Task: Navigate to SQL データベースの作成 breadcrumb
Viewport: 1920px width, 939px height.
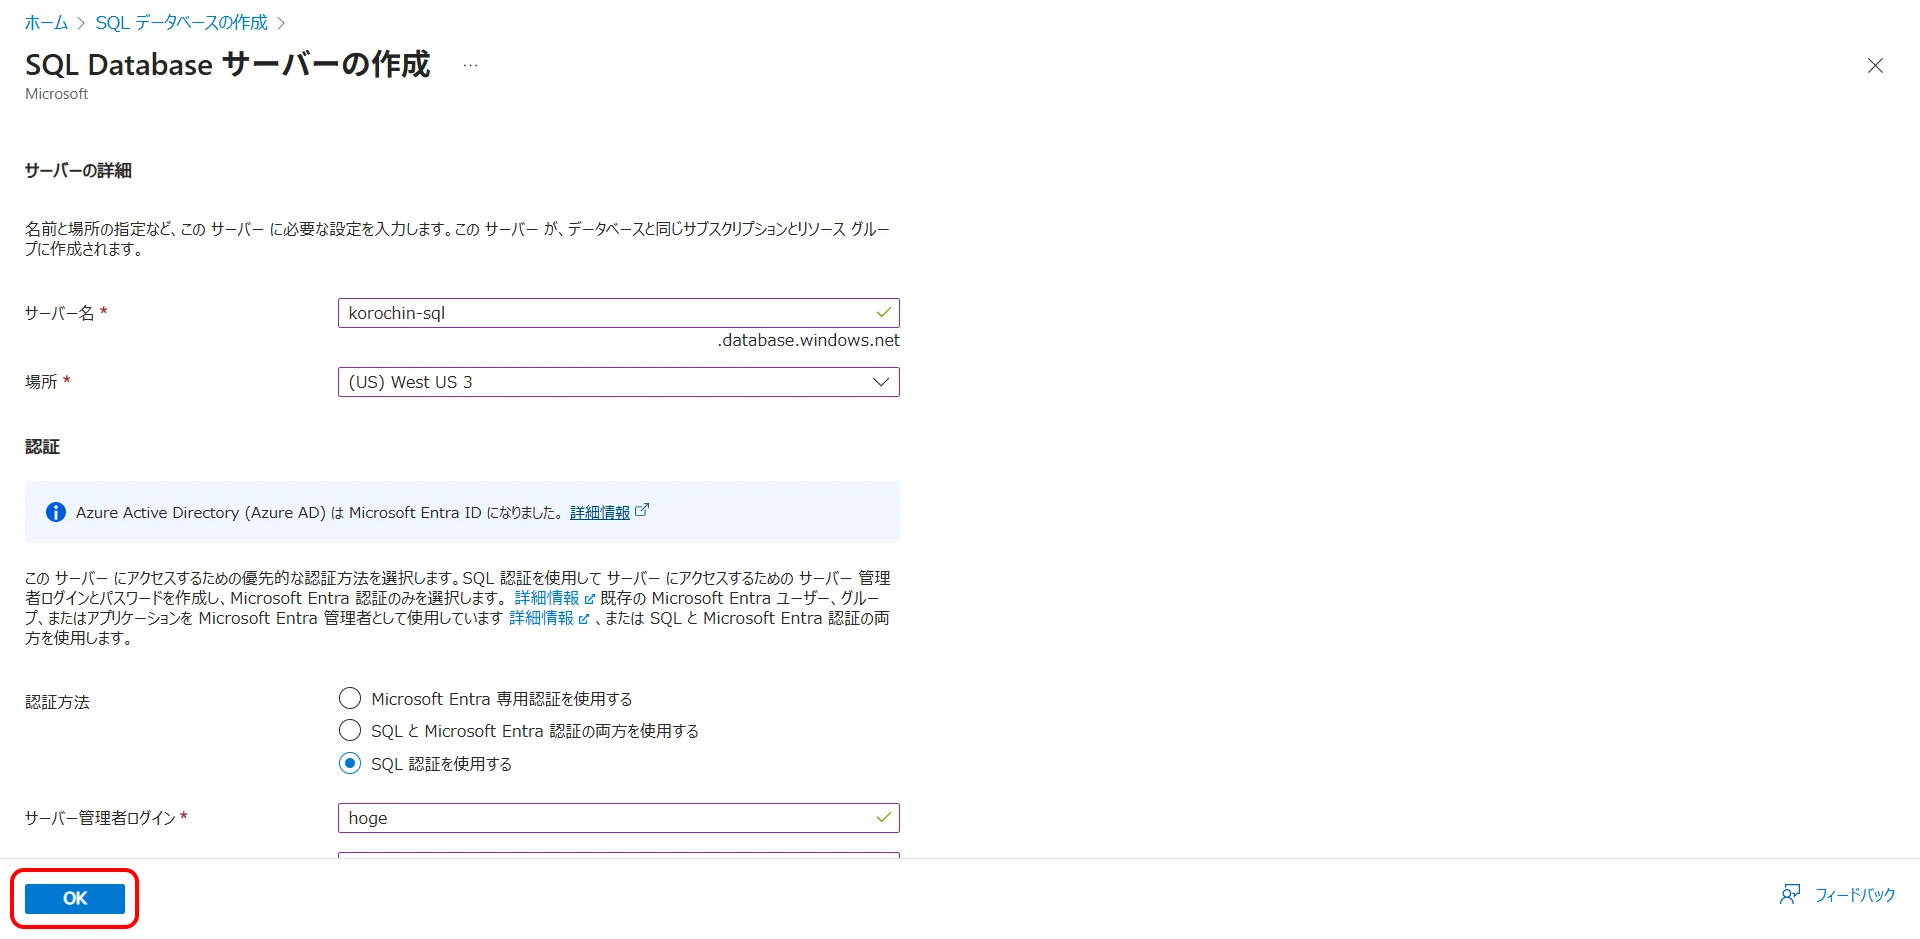Action: point(181,22)
